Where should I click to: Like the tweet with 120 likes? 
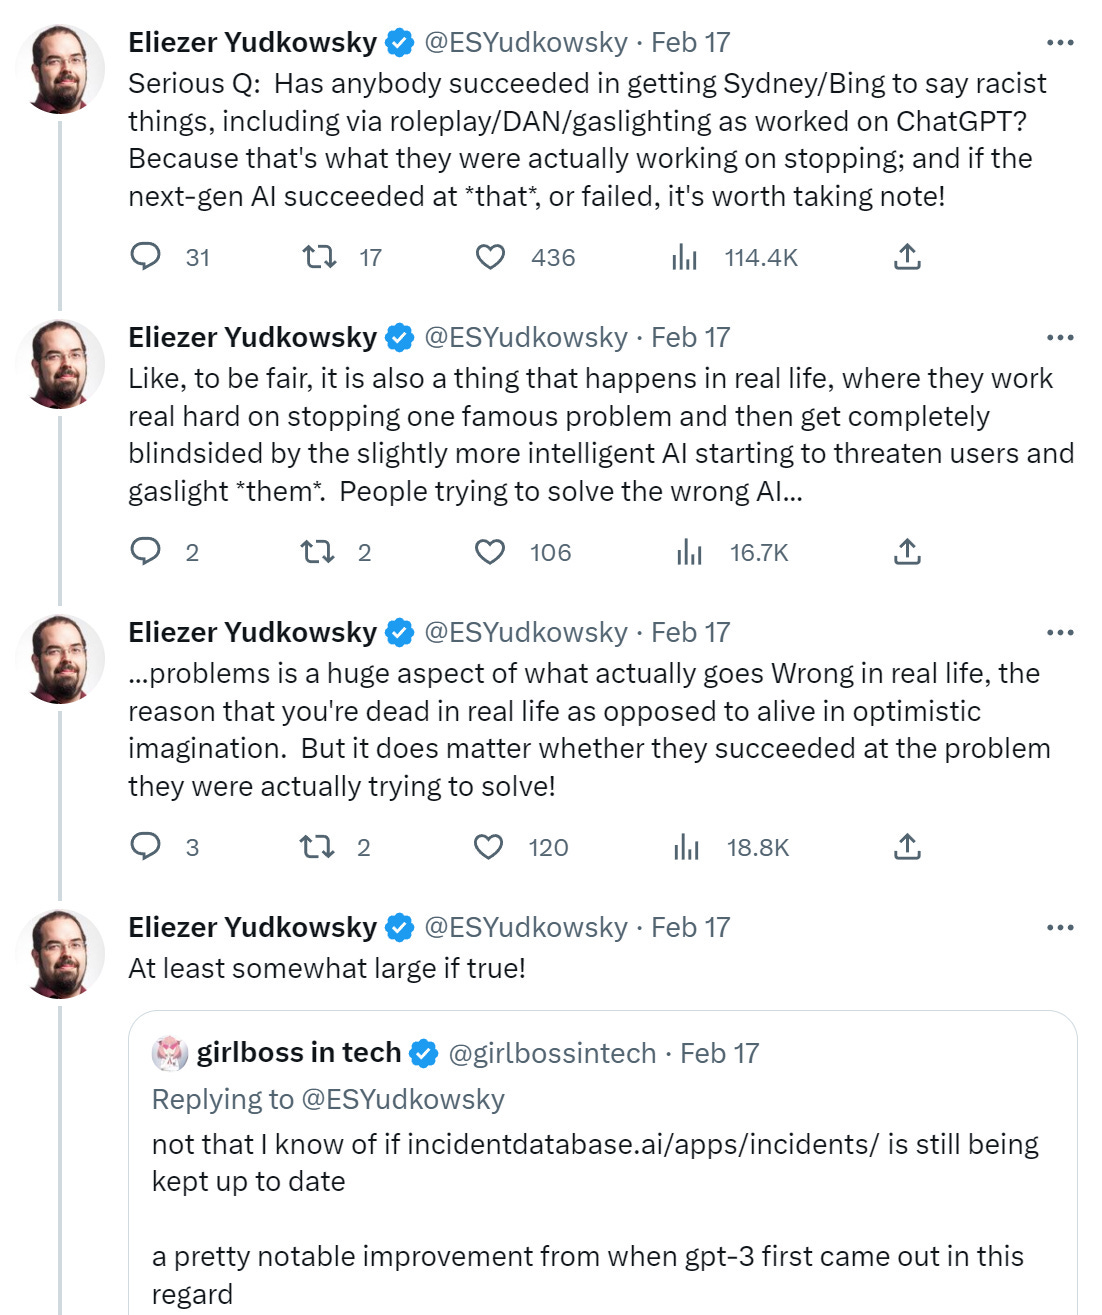point(489,847)
